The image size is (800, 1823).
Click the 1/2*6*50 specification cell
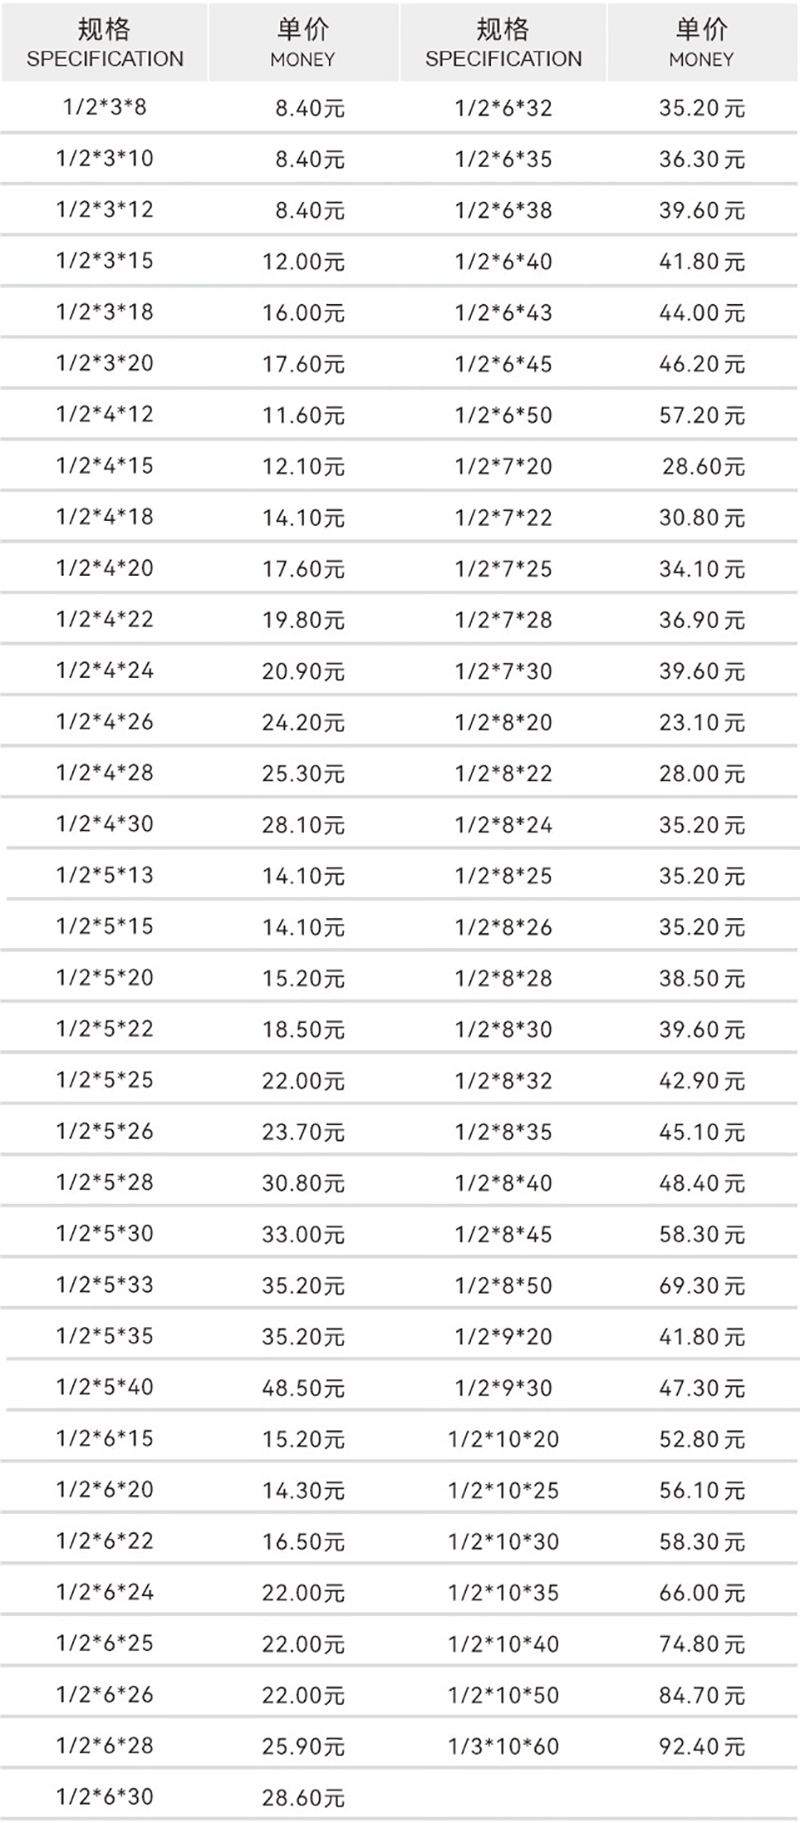click(503, 415)
